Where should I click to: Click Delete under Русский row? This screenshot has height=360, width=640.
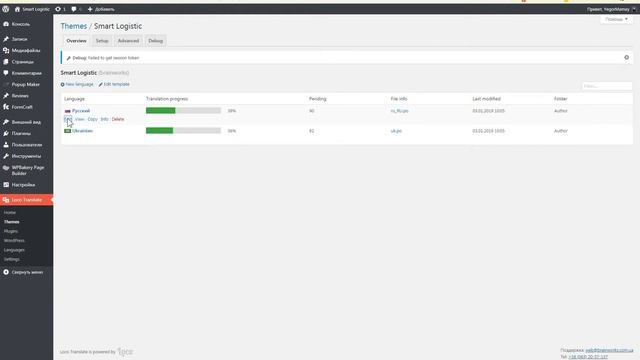point(118,119)
